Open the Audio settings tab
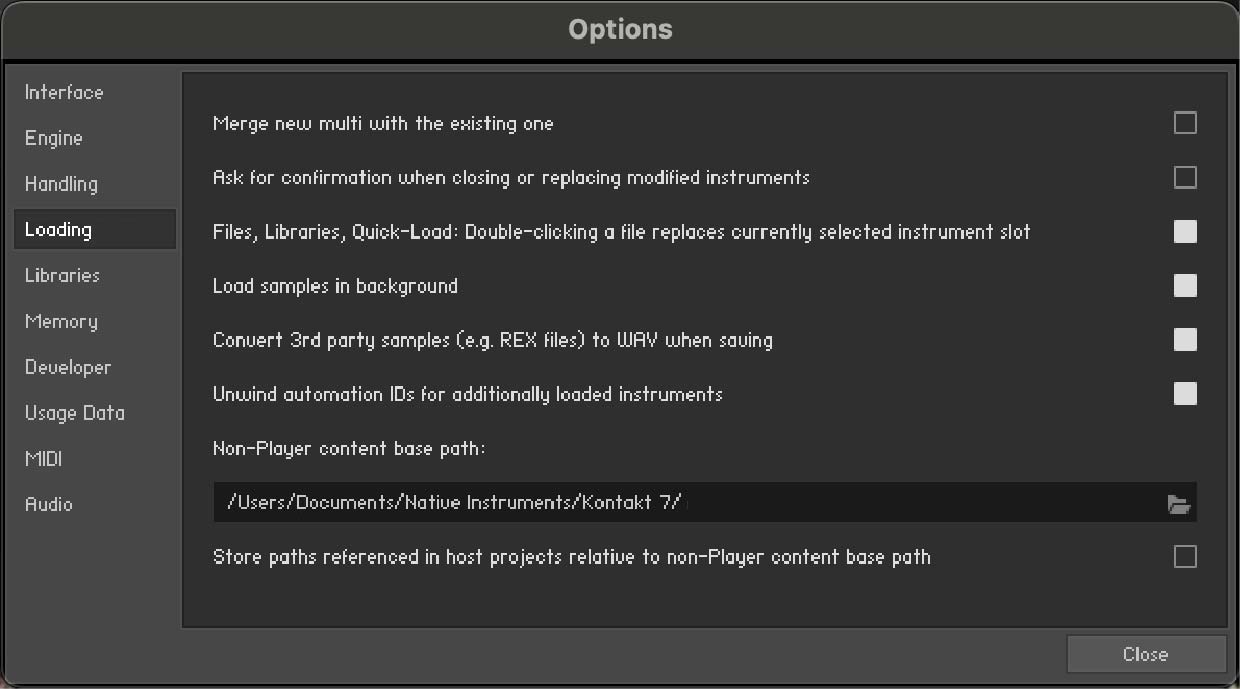This screenshot has height=689, width=1240. (49, 504)
